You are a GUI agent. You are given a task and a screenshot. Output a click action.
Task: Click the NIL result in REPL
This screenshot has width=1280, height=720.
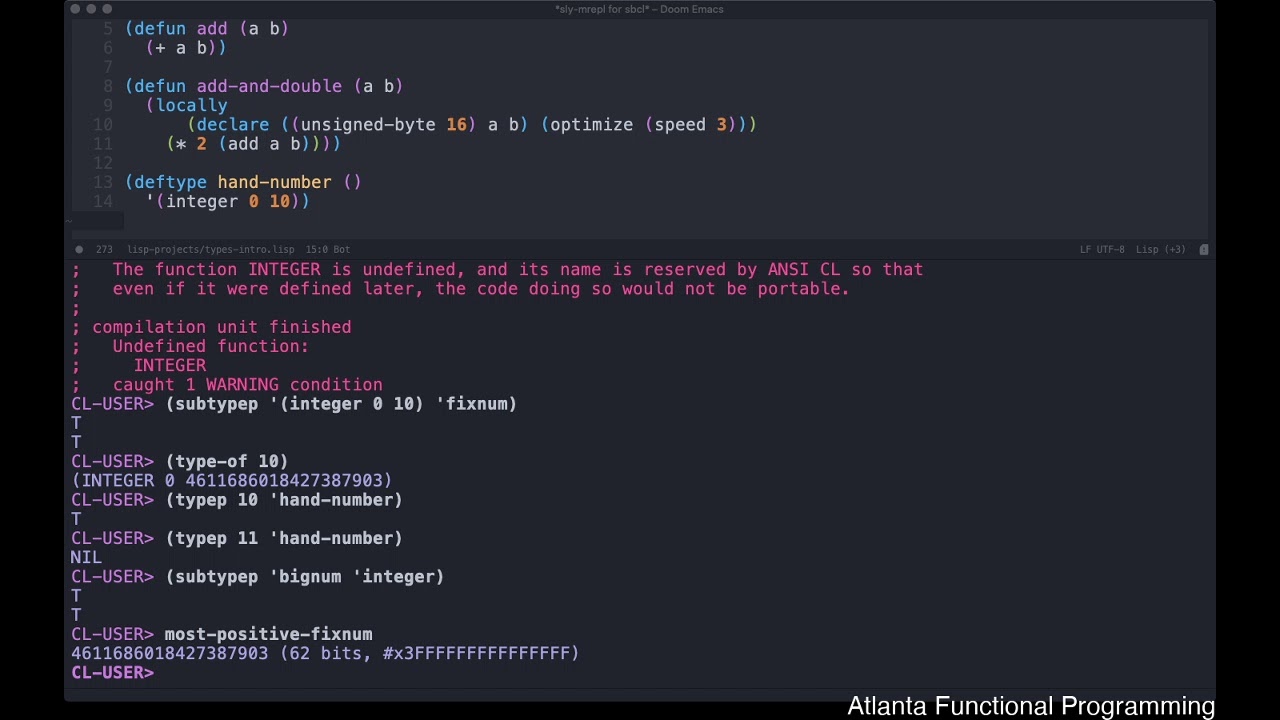tap(86, 557)
